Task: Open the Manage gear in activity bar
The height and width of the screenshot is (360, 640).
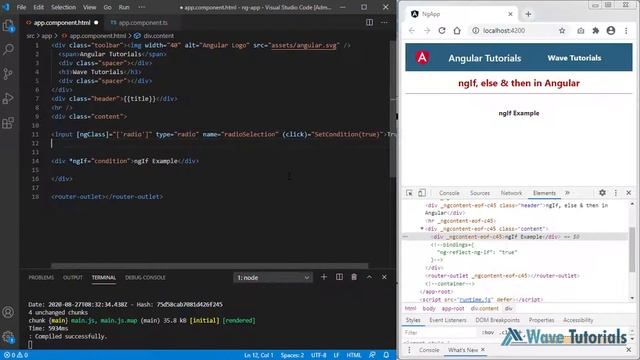Action: (8, 337)
